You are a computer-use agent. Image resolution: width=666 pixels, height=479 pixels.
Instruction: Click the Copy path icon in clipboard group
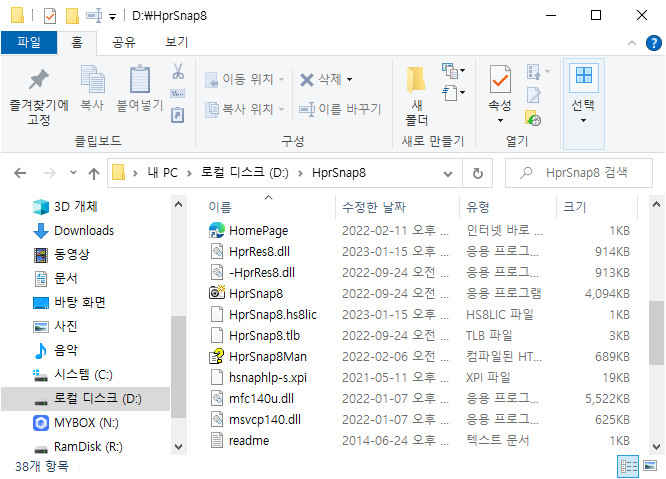click(178, 93)
